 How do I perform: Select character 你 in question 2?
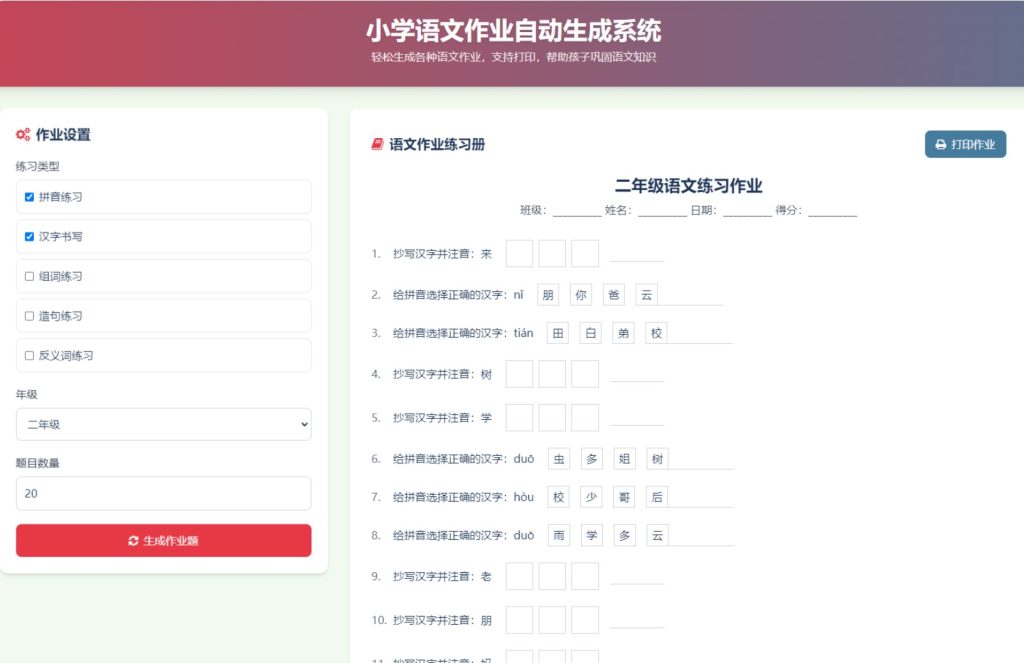pos(581,295)
